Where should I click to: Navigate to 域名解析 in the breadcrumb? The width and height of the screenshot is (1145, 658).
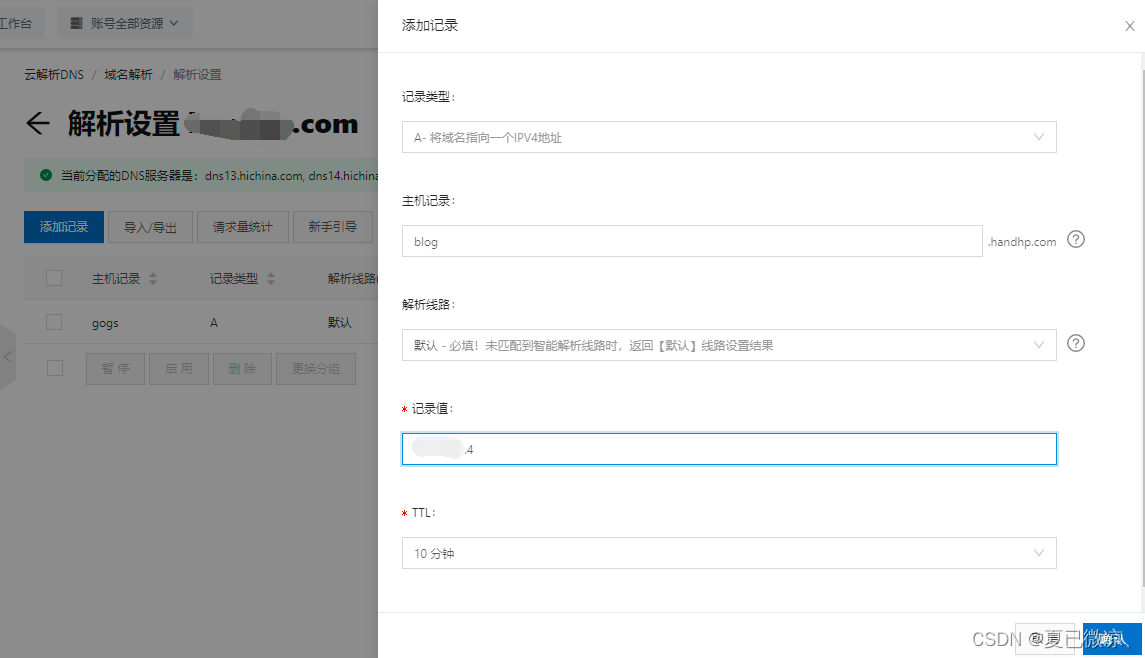pyautogui.click(x=127, y=74)
